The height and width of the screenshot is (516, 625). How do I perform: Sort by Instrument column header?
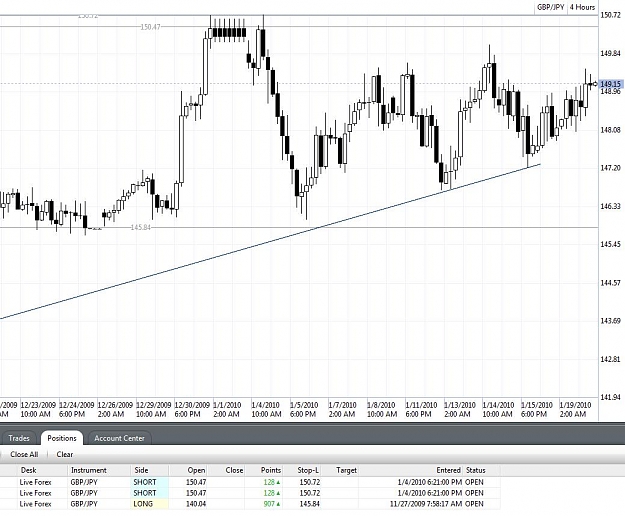tap(88, 470)
